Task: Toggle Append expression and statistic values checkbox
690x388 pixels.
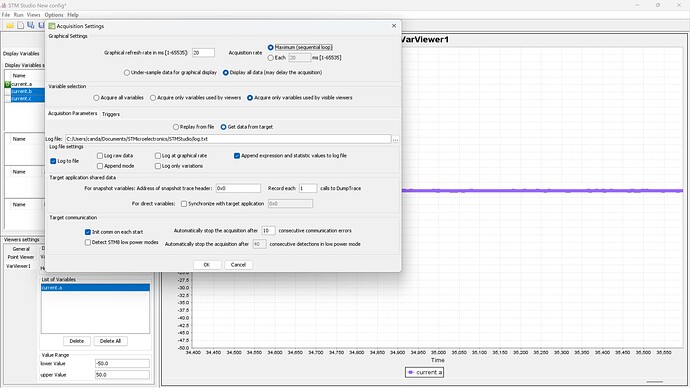Action: click(237, 156)
